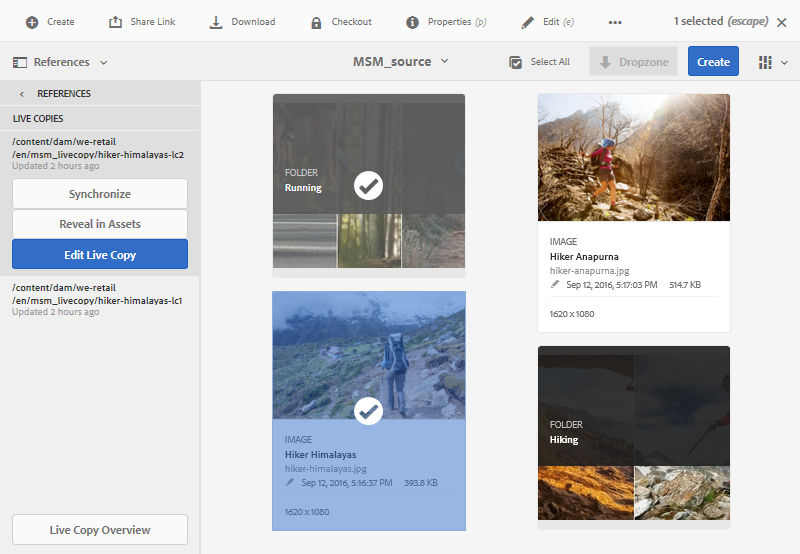The image size is (800, 554).
Task: Click the Synchronize button
Action: click(100, 194)
